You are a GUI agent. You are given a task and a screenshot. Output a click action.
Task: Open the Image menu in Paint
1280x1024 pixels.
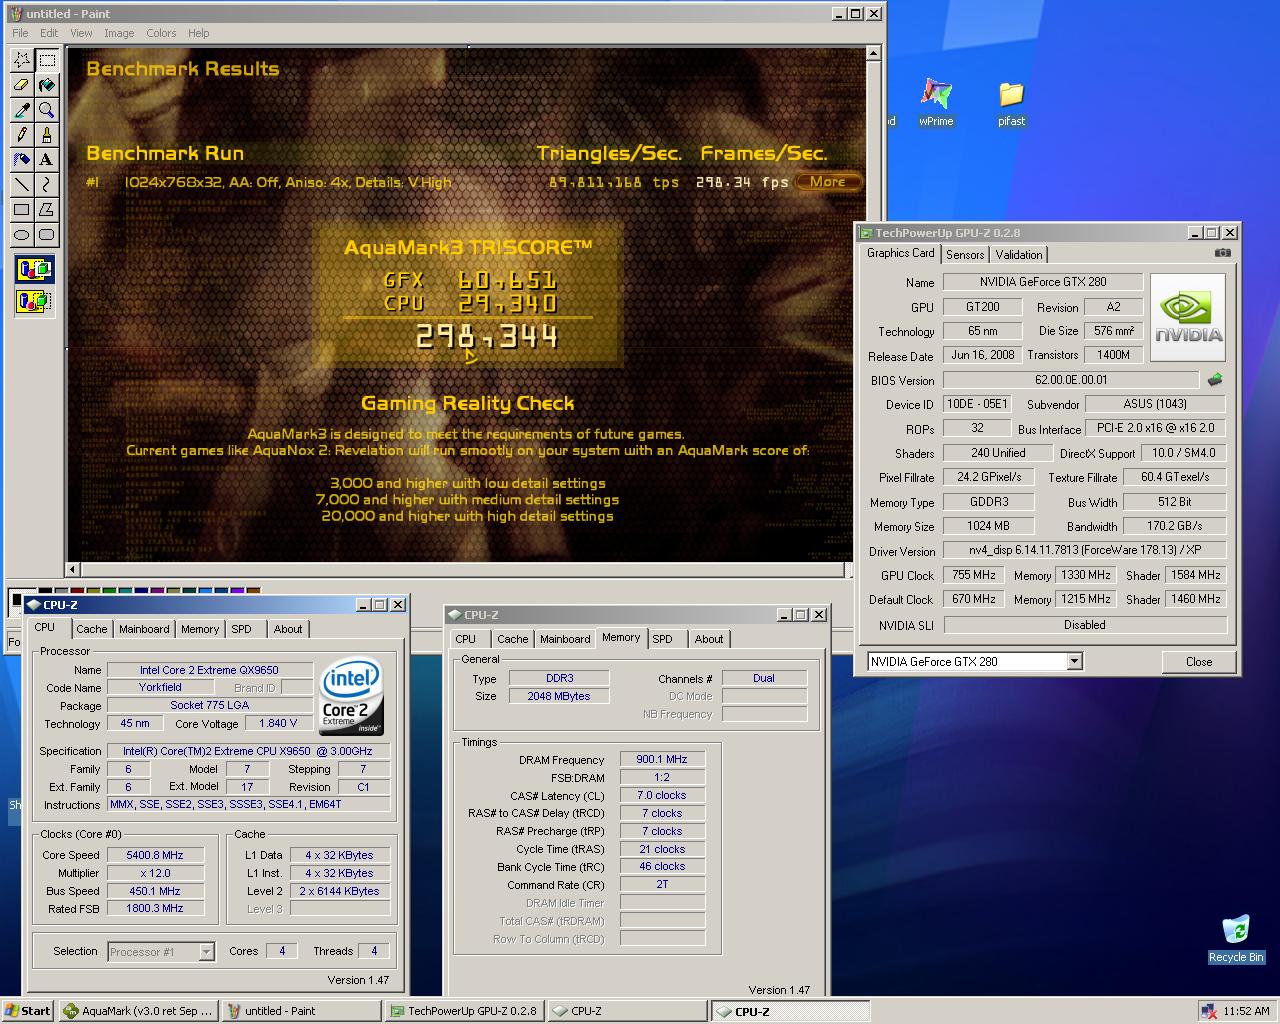point(119,33)
